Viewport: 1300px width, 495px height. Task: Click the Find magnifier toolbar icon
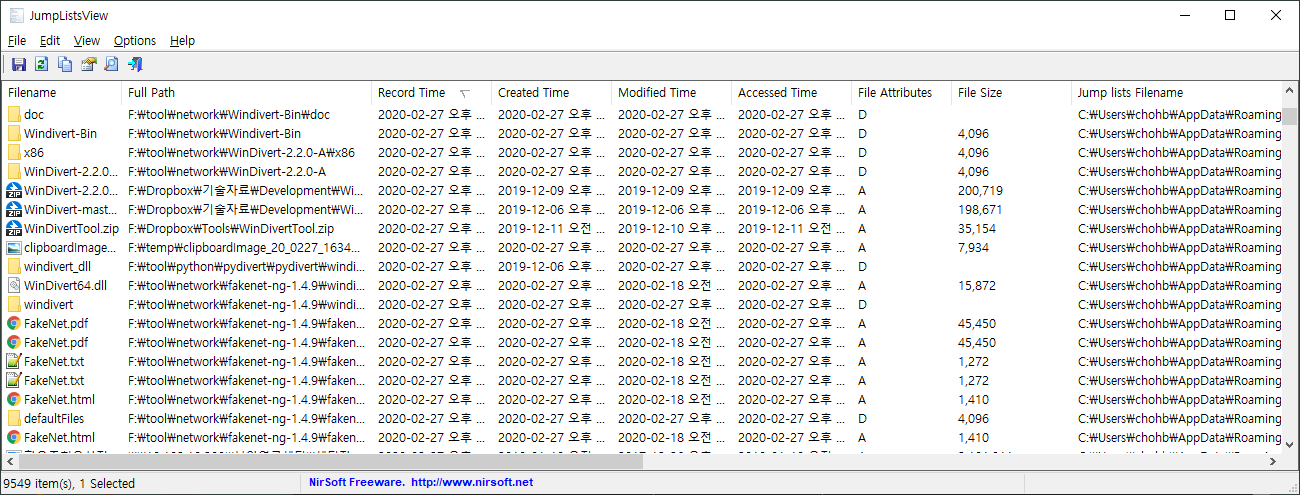point(111,65)
